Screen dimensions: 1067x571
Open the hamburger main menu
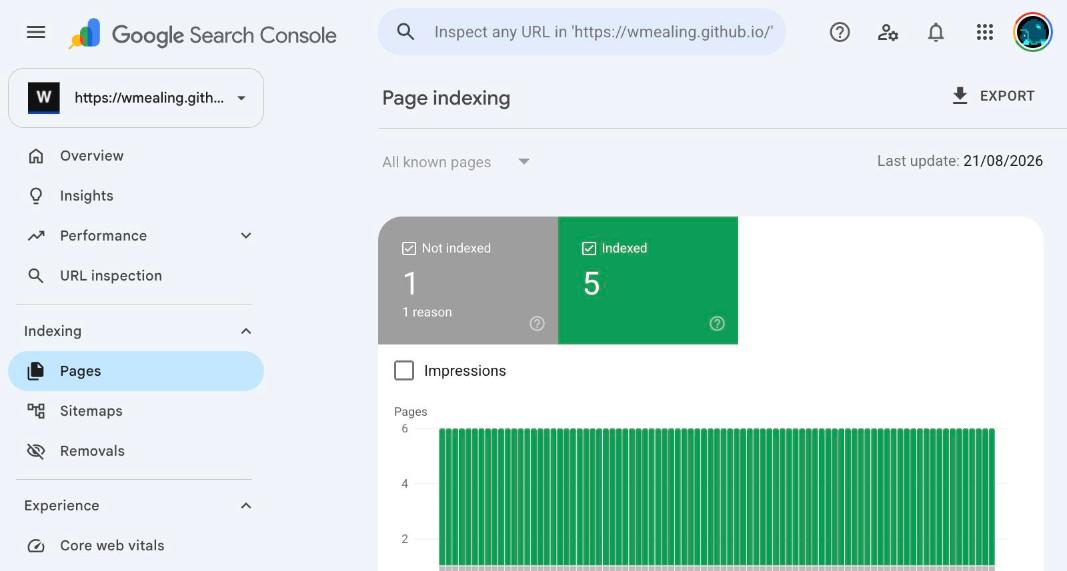pos(36,32)
